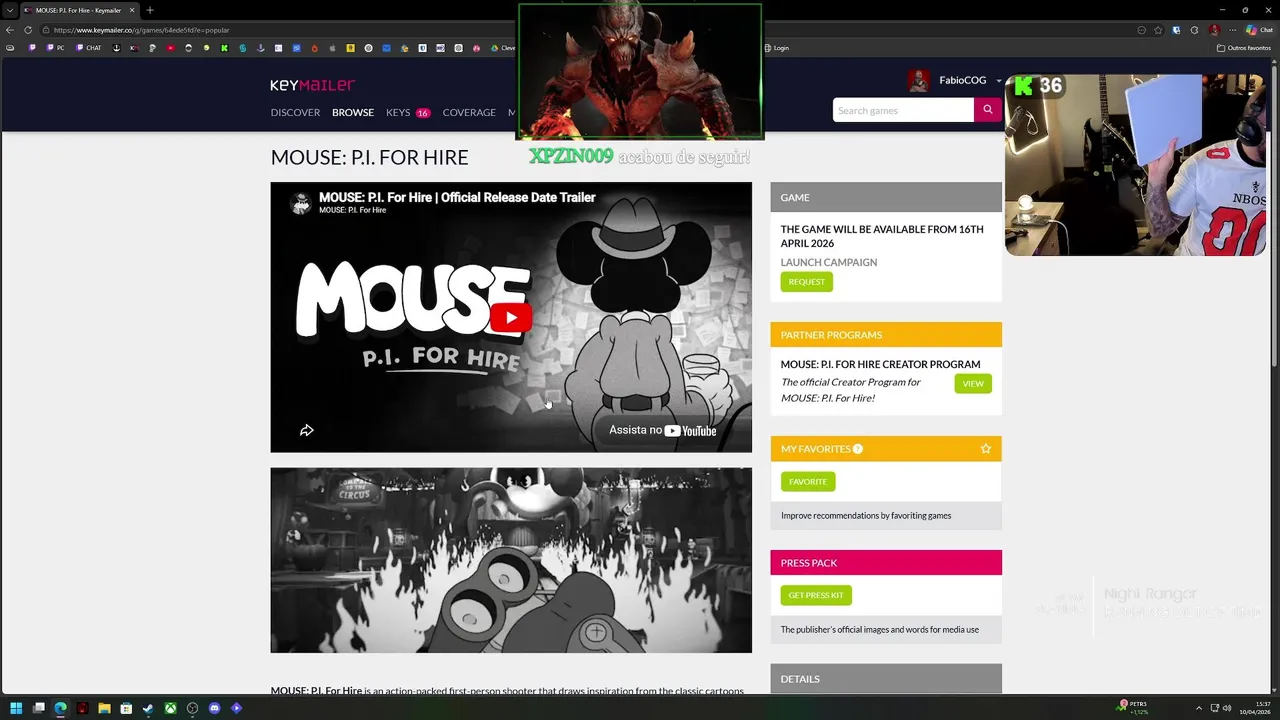Click the MOUSE: P.I. FOR HIRE page heading
The image size is (1280, 720).
tap(369, 157)
